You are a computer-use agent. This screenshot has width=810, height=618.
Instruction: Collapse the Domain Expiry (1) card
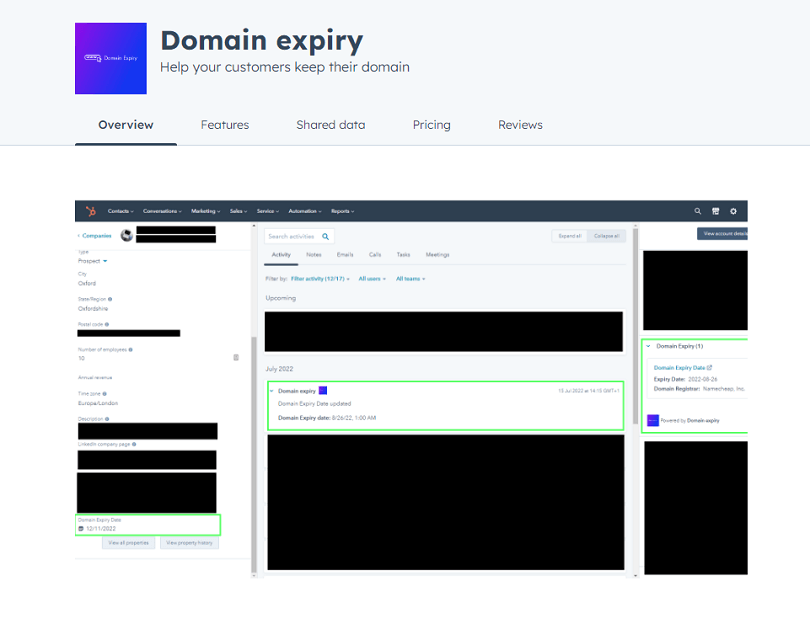(648, 346)
